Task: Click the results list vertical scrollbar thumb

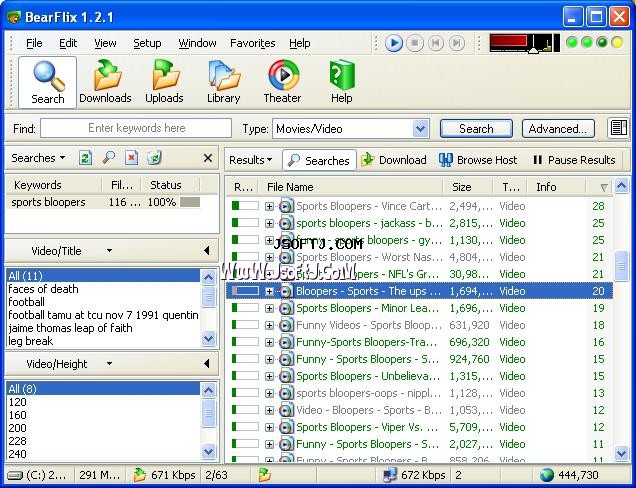Action: (x=621, y=266)
